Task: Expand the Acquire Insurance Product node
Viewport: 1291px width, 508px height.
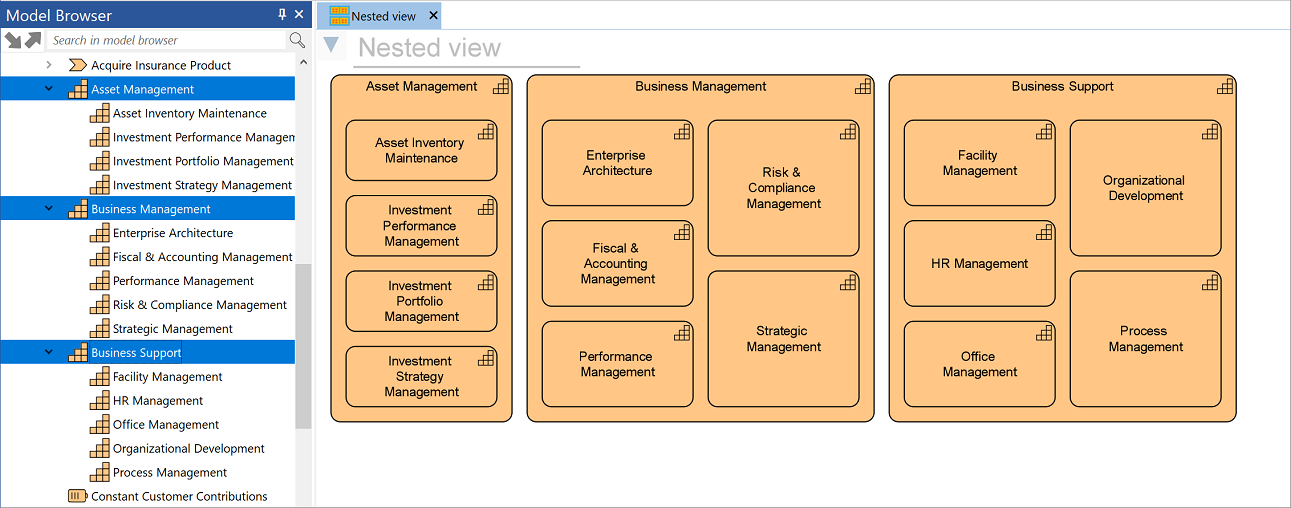Action: coord(49,65)
